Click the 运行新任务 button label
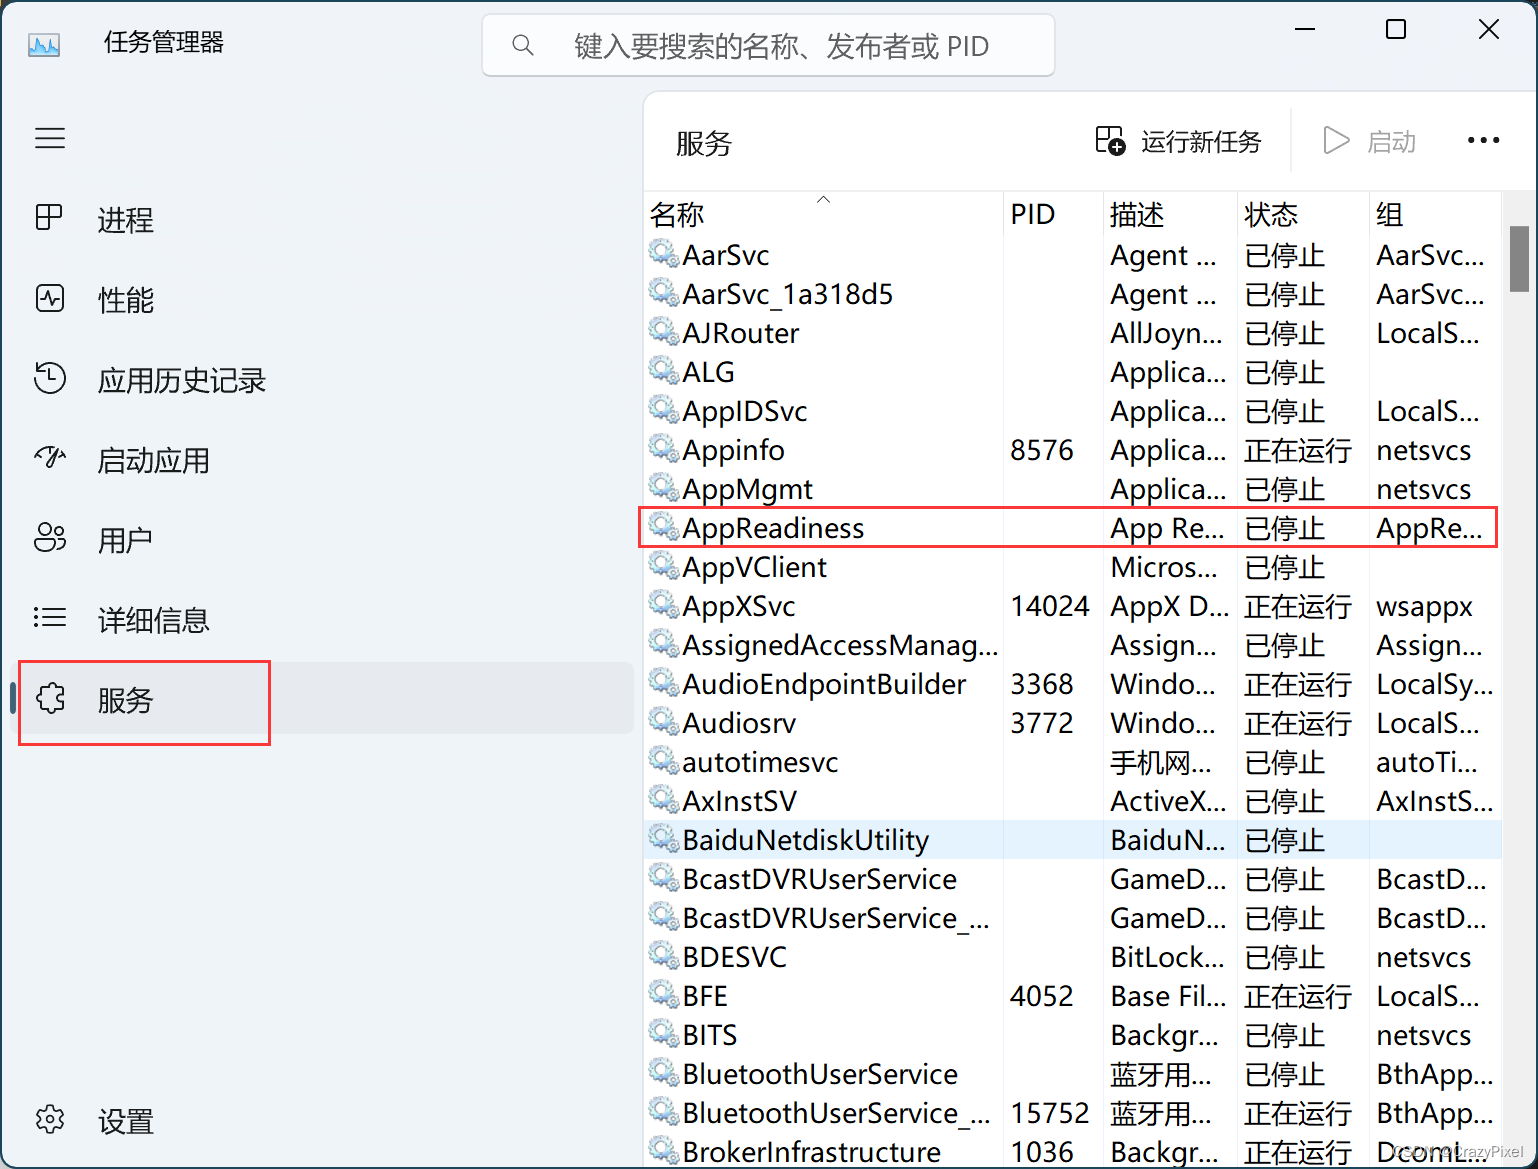The width and height of the screenshot is (1538, 1169). tap(1201, 142)
